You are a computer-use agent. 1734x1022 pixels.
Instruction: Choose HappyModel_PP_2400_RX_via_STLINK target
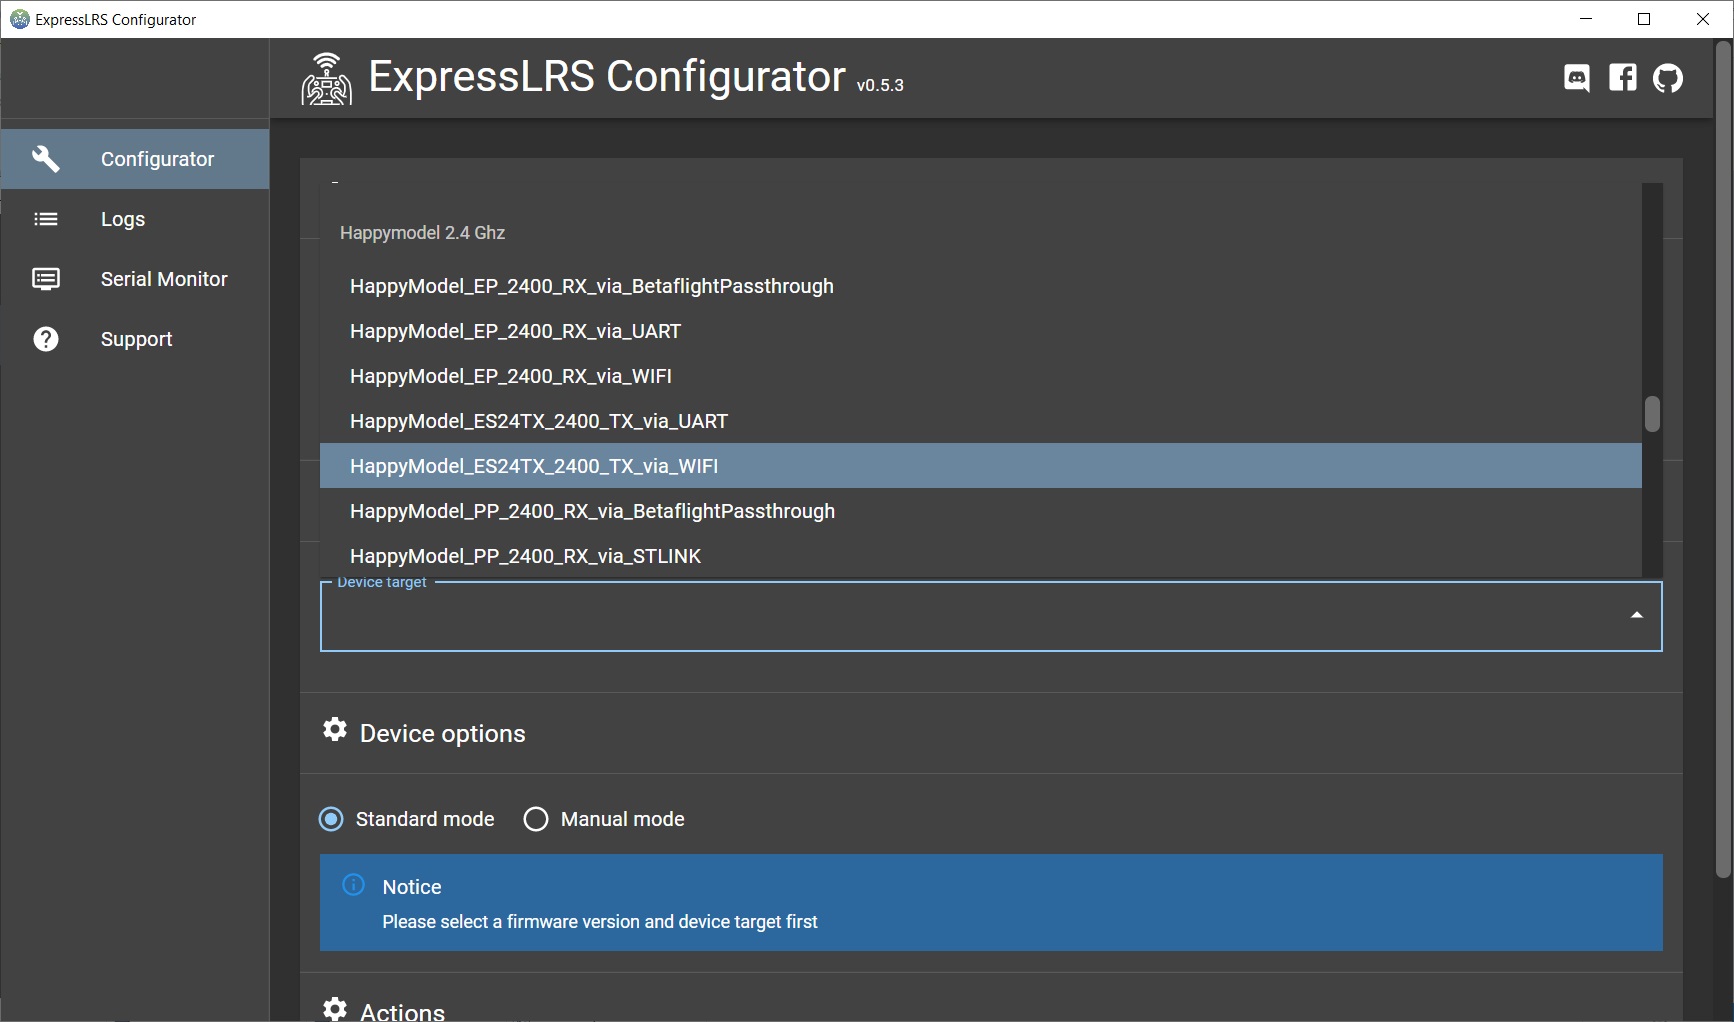[981, 556]
